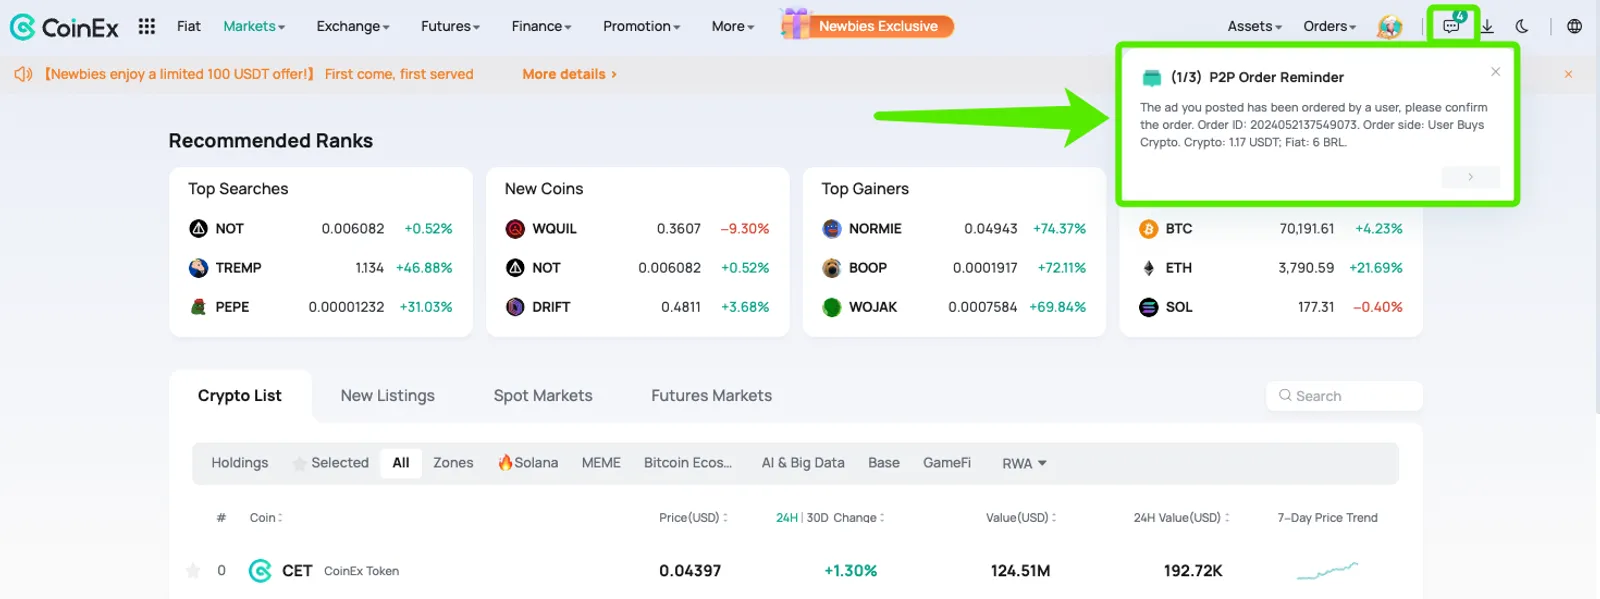Switch to the Futures Markets tab
Image resolution: width=1600 pixels, height=599 pixels.
tap(712, 396)
